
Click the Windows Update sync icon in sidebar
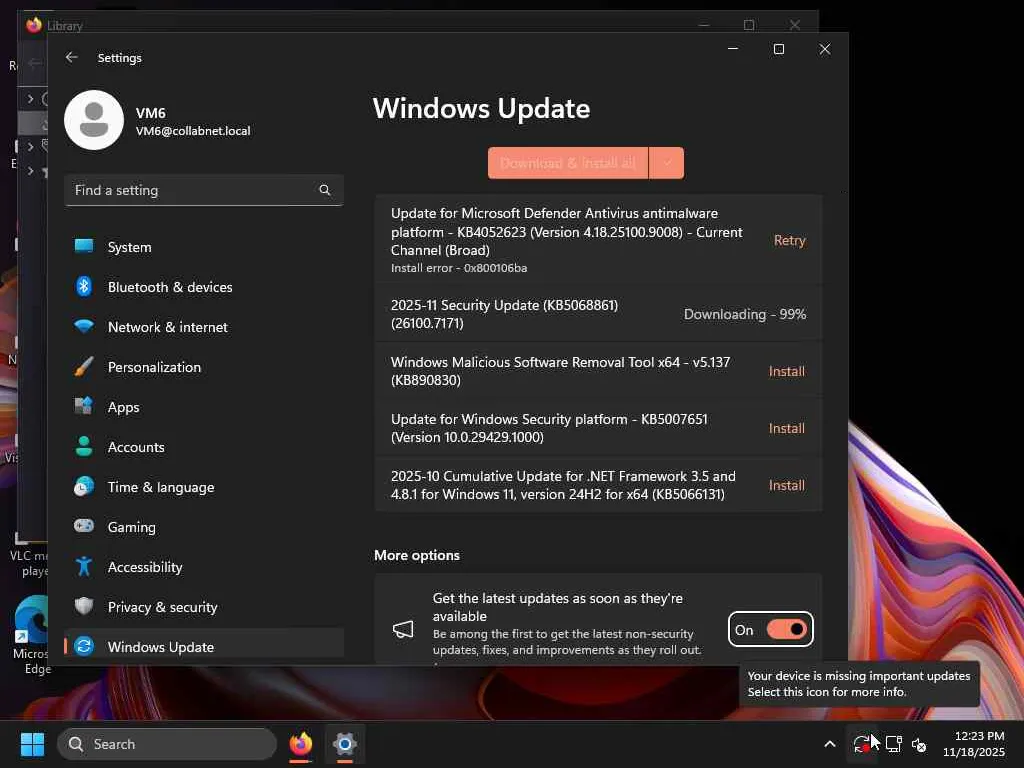84,647
